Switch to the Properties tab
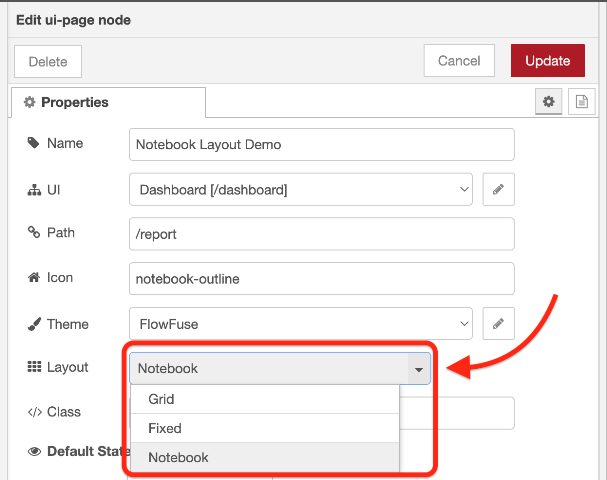 pyautogui.click(x=108, y=102)
